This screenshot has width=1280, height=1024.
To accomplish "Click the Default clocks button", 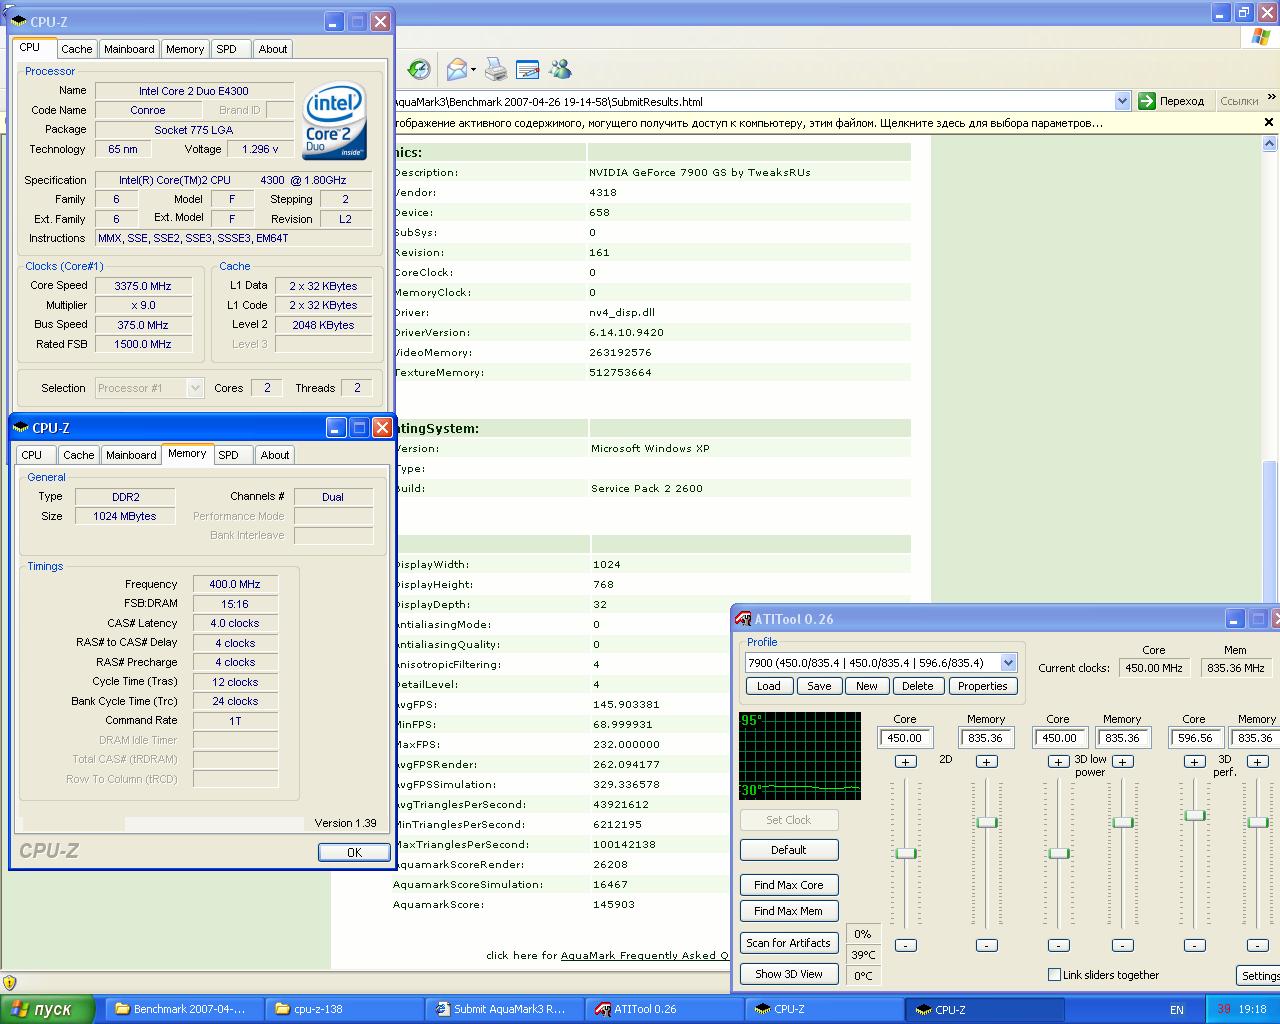I will pyautogui.click(x=789, y=850).
